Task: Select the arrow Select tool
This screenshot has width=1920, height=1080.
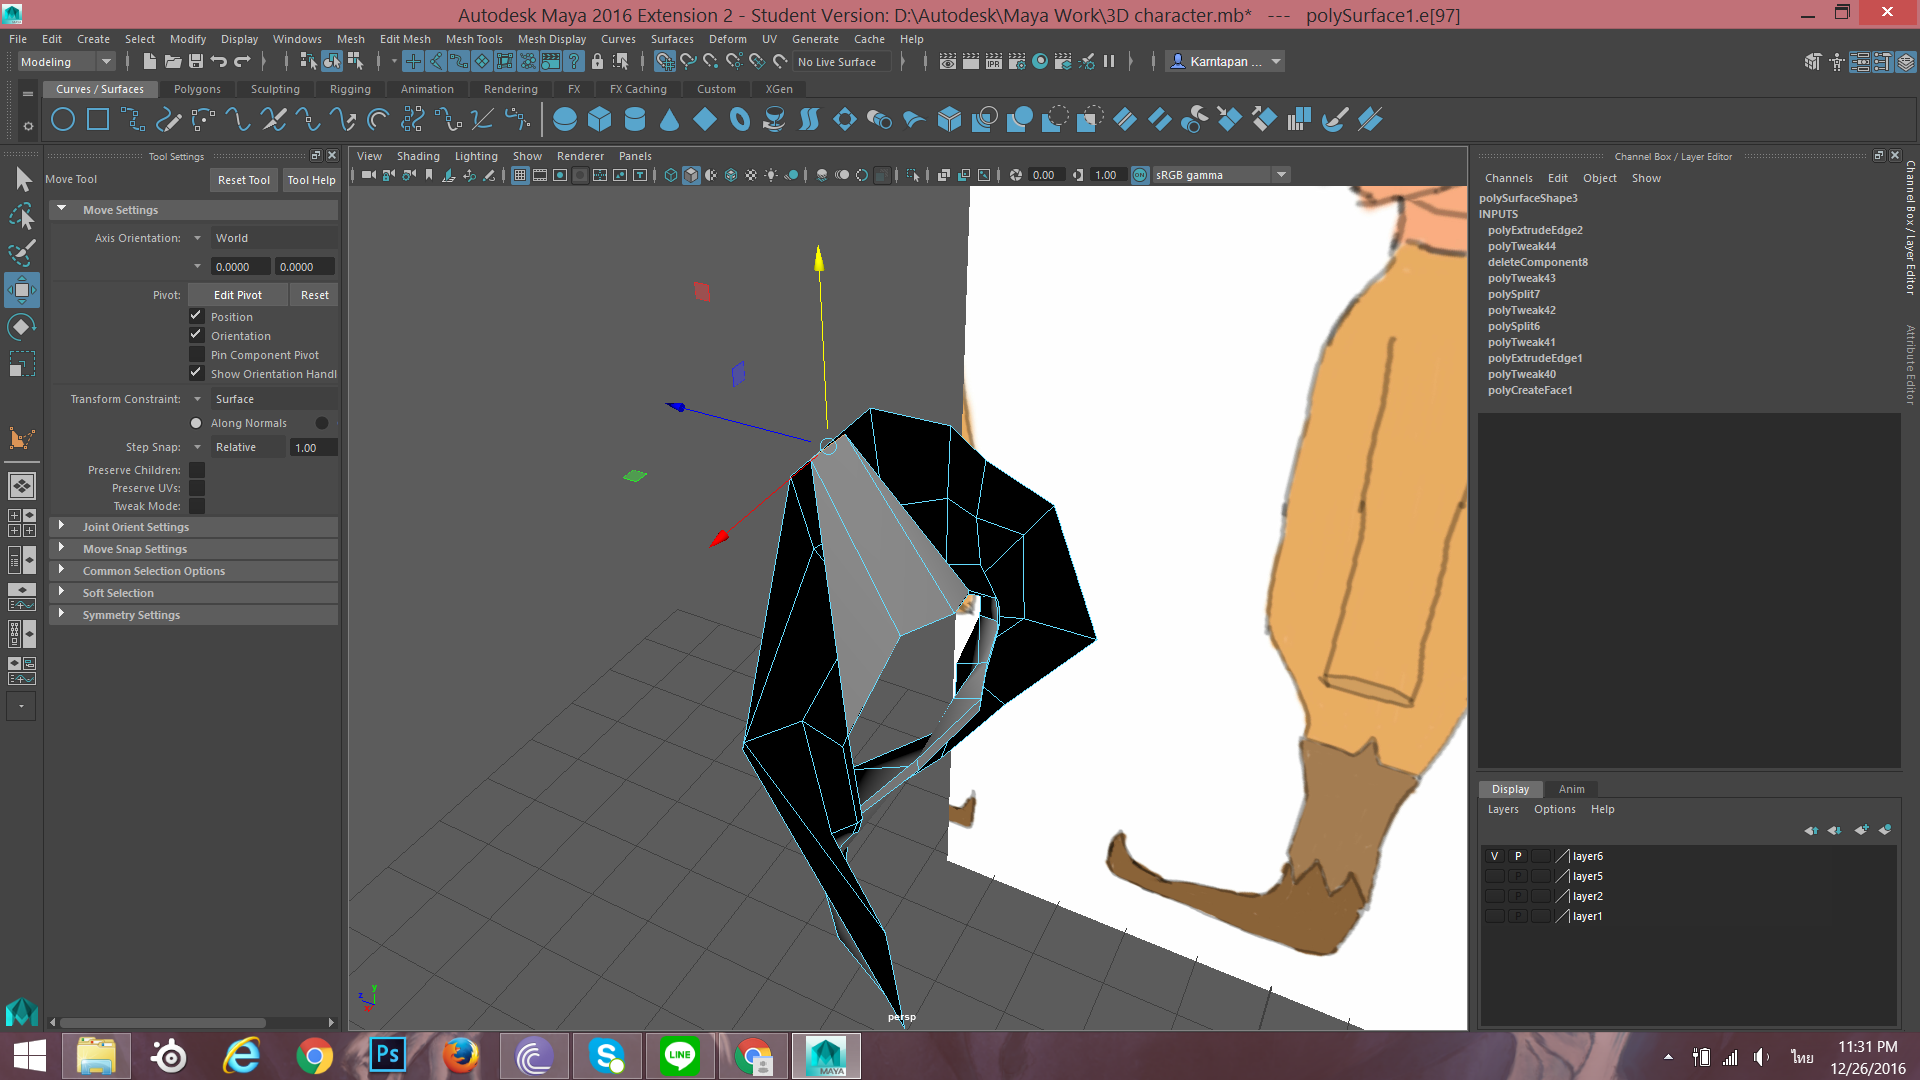Action: point(22,180)
